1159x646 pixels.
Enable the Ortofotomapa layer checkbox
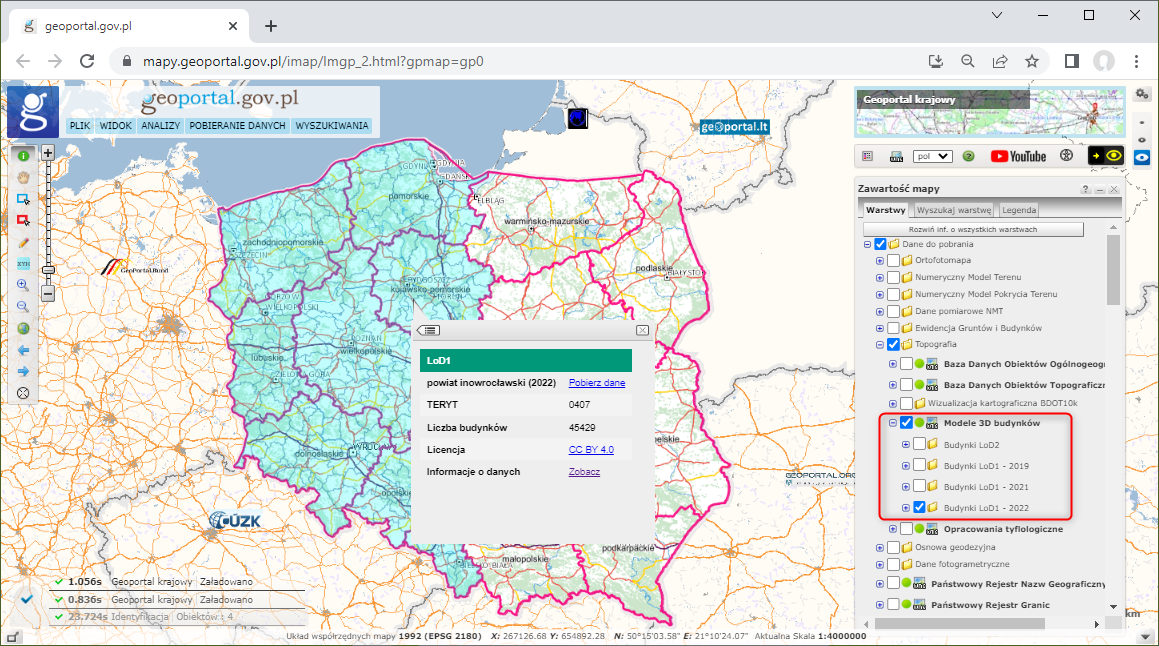893,260
